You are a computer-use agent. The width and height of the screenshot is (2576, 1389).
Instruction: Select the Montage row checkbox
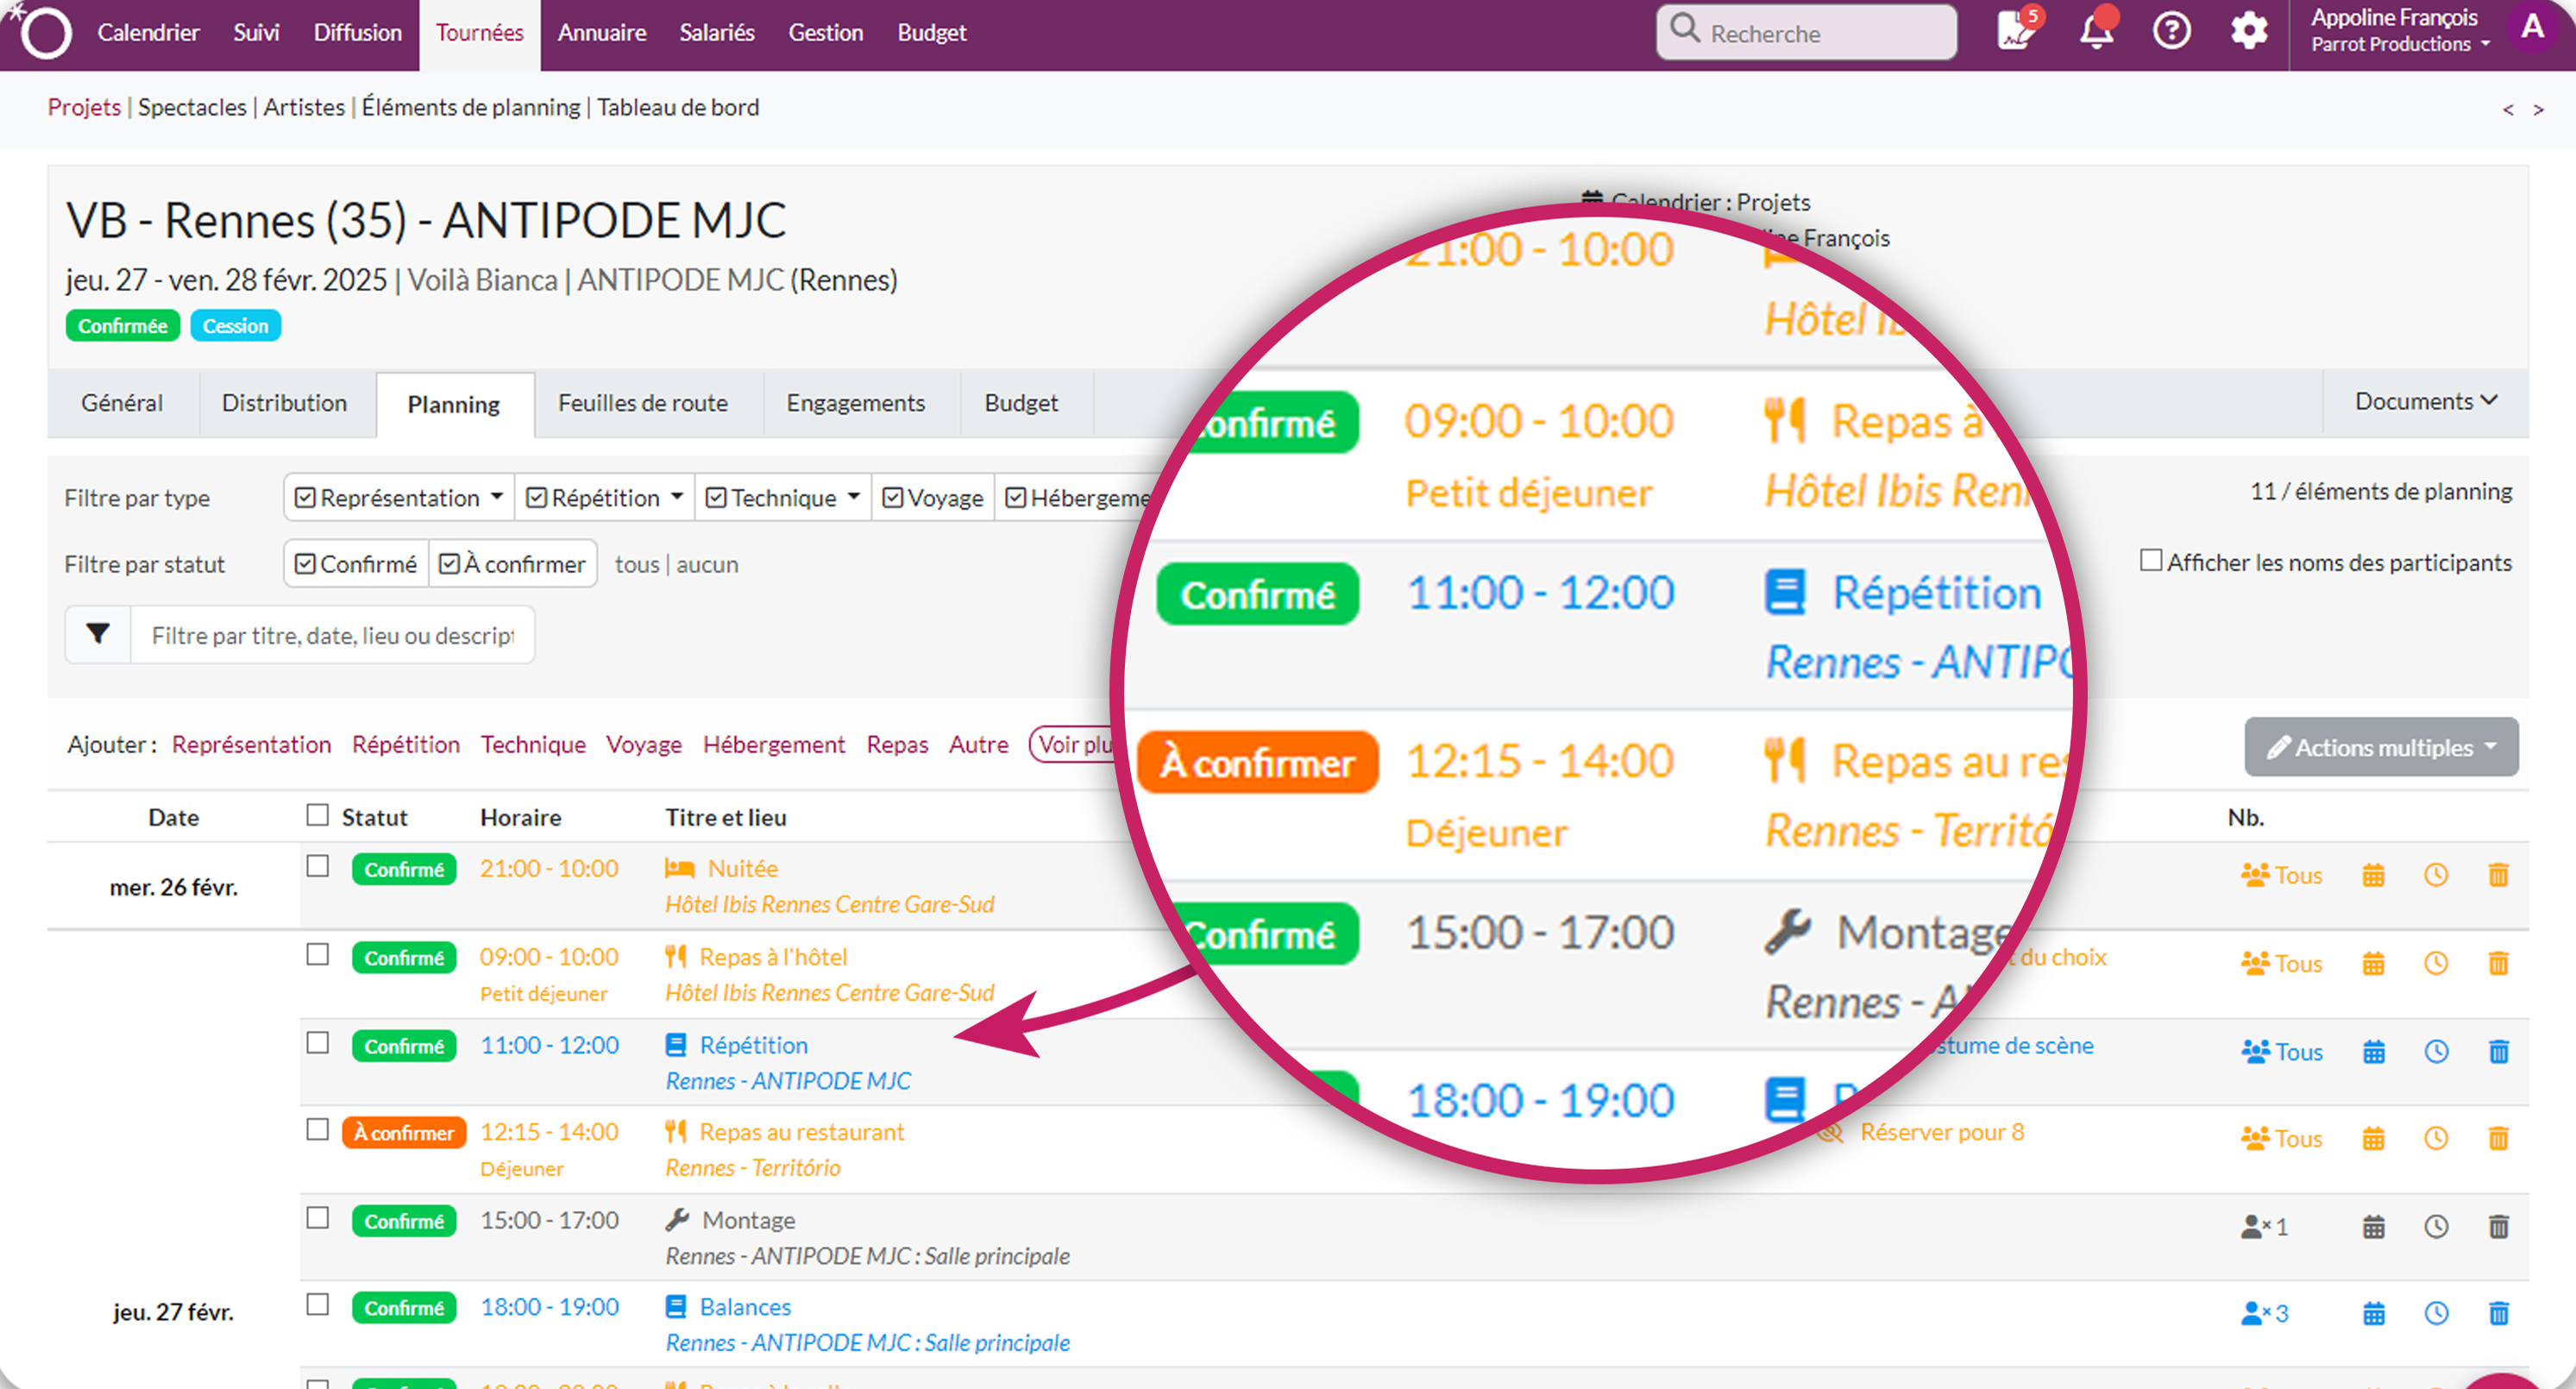click(x=317, y=1218)
